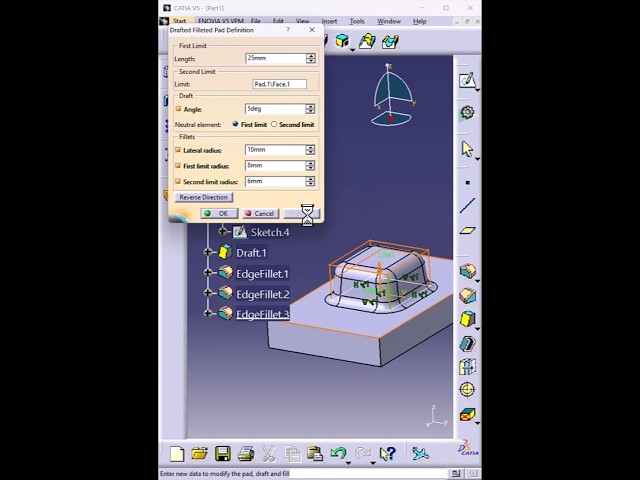640x480 pixels.
Task: Click the Redo icon
Action: (x=362, y=453)
